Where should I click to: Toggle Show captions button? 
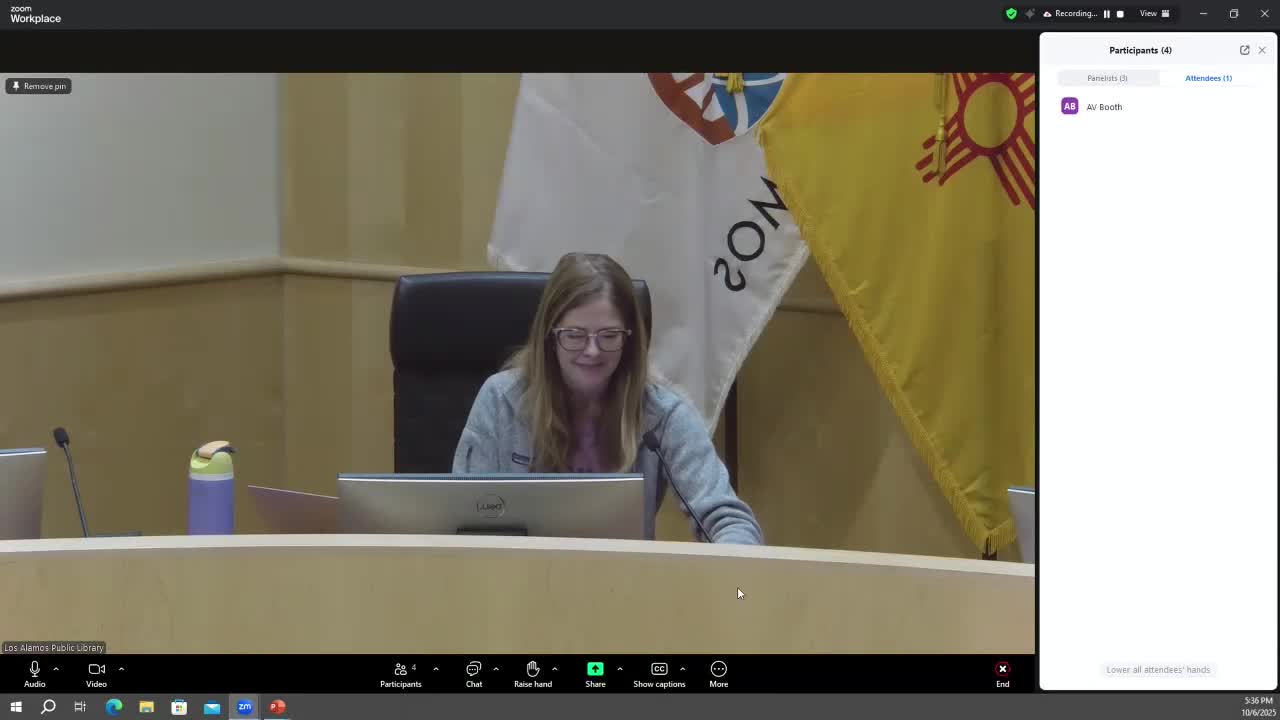tap(659, 674)
